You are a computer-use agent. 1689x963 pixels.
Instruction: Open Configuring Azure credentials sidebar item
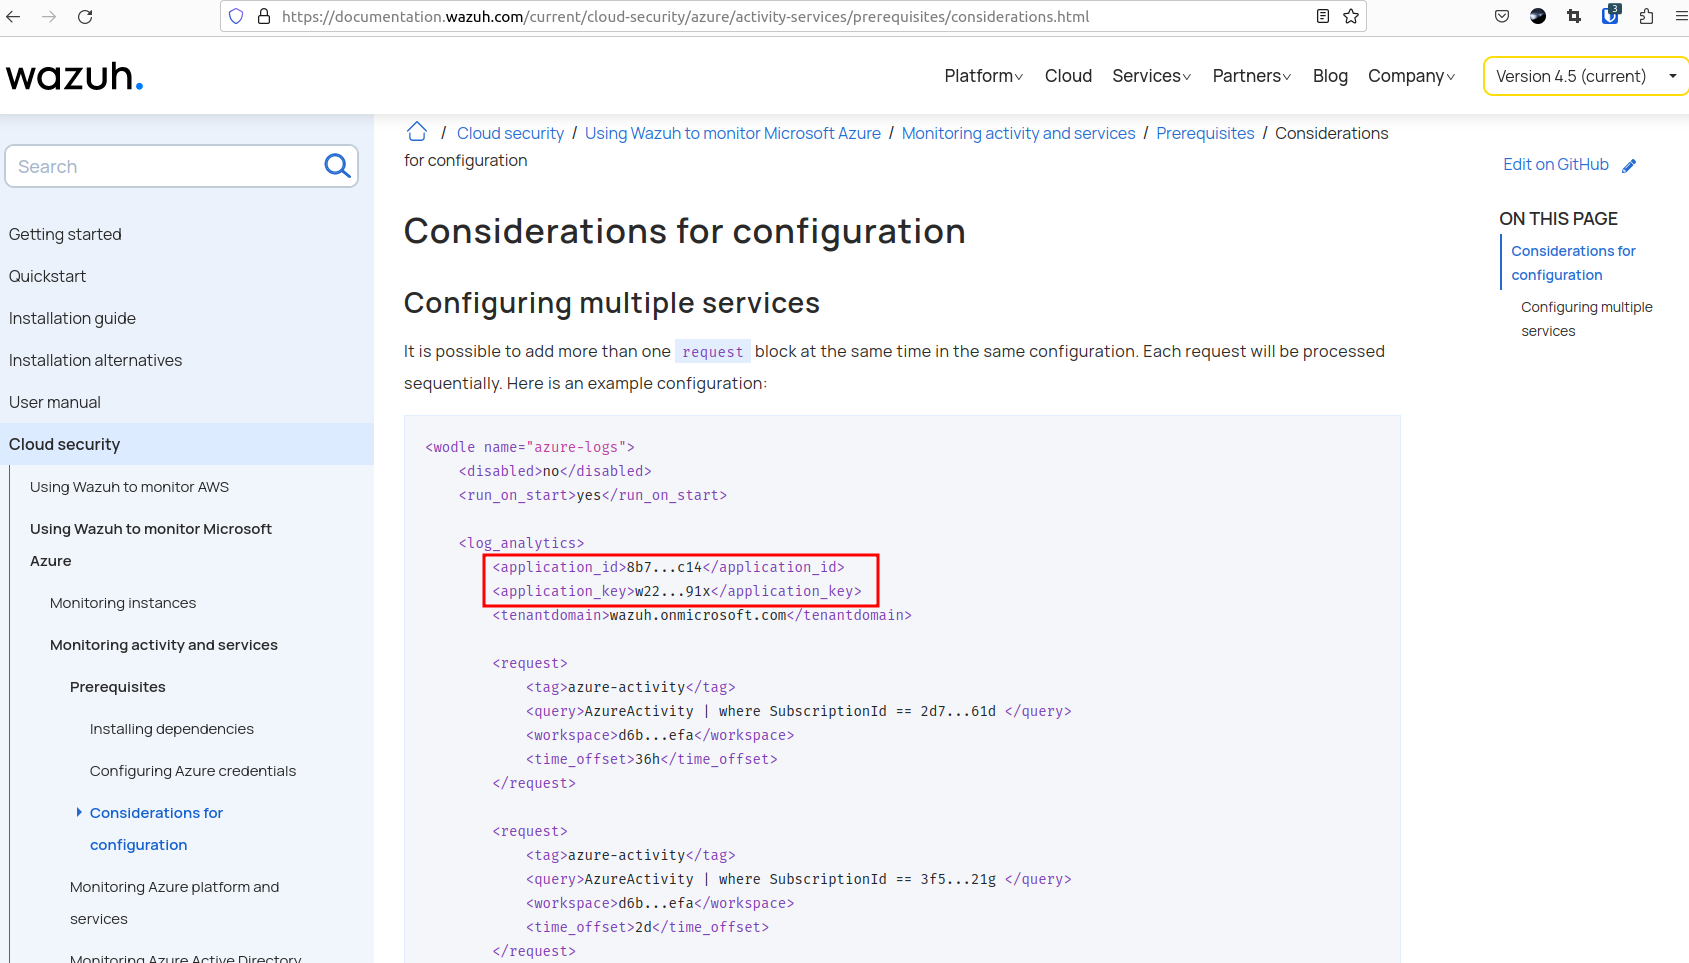click(193, 771)
